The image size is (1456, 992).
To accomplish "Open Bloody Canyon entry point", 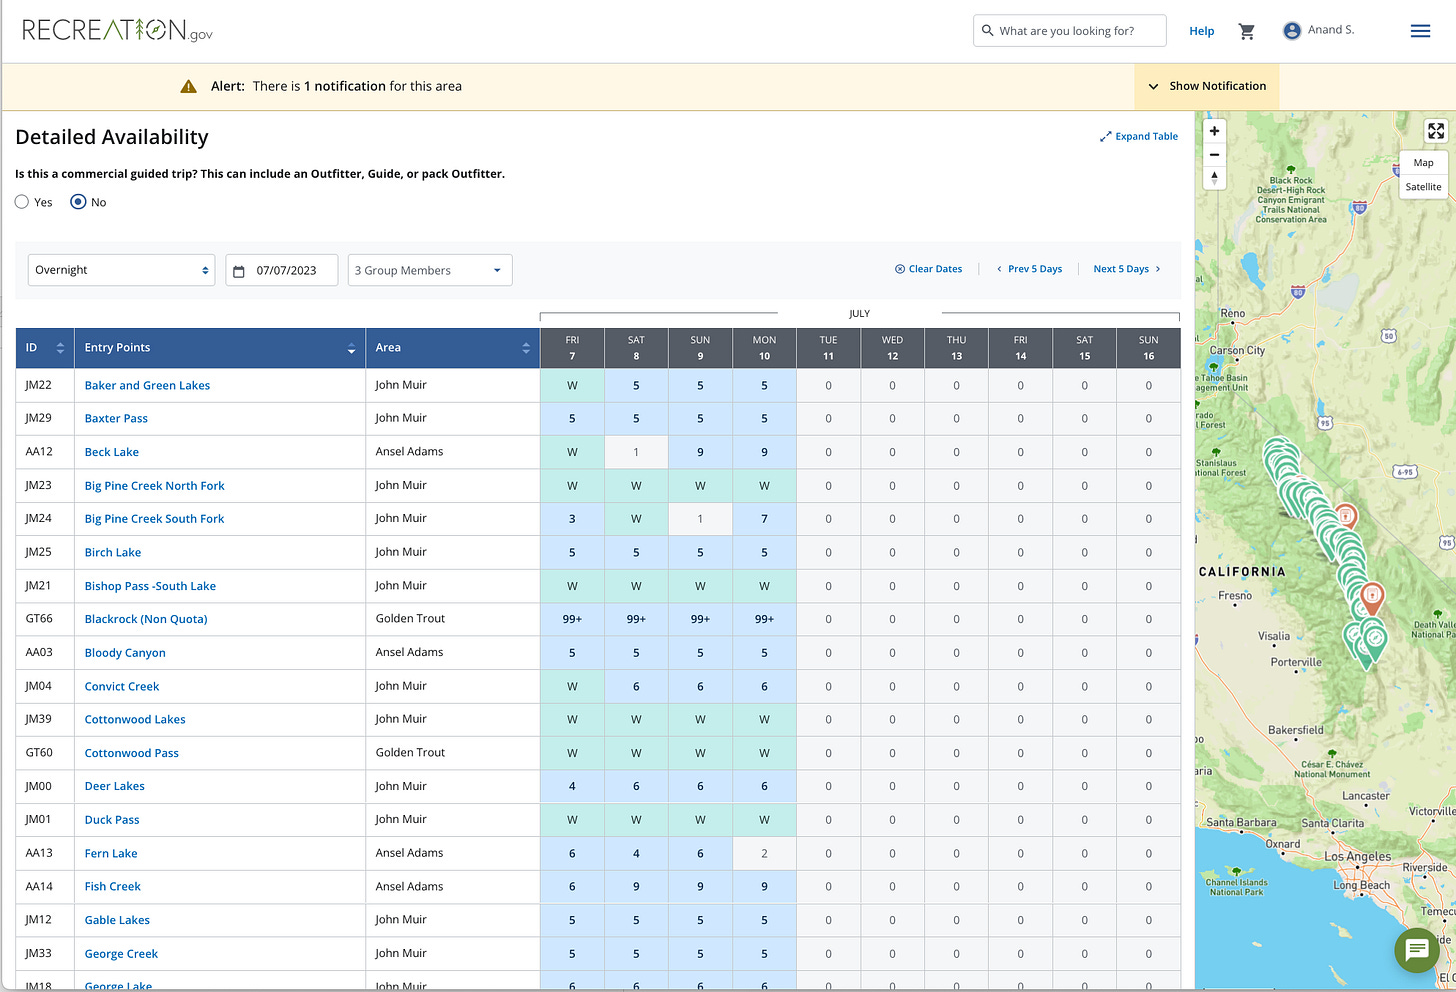I will (125, 653).
